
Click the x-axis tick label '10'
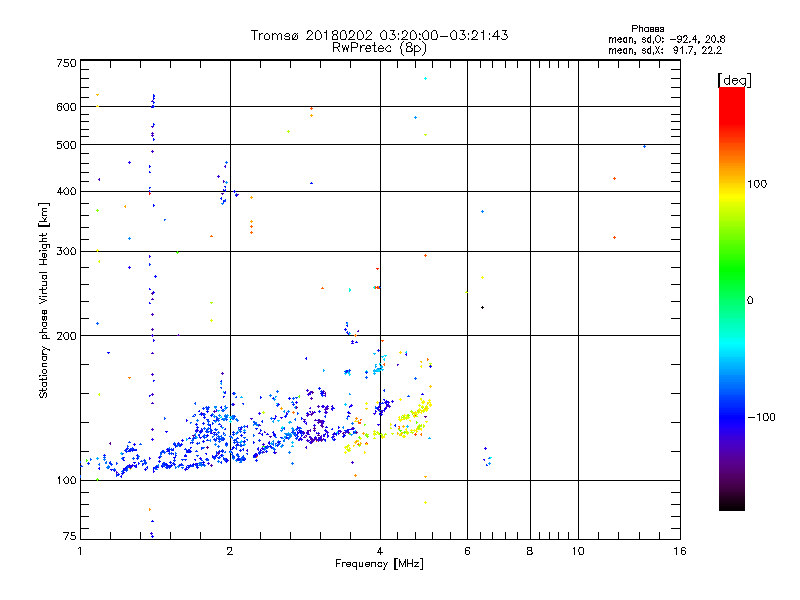point(578,551)
